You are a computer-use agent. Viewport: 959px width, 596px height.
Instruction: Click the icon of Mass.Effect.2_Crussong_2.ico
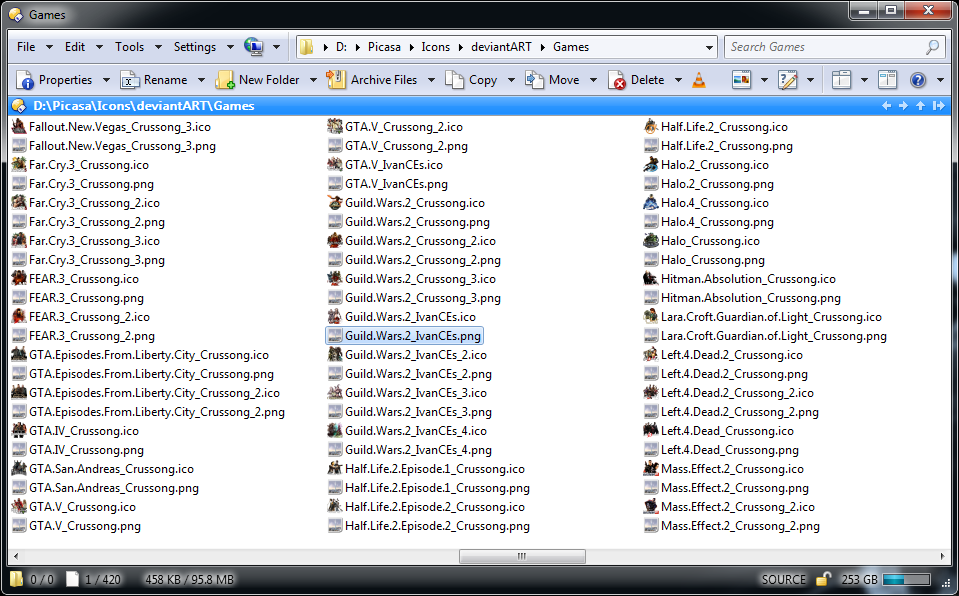click(651, 507)
